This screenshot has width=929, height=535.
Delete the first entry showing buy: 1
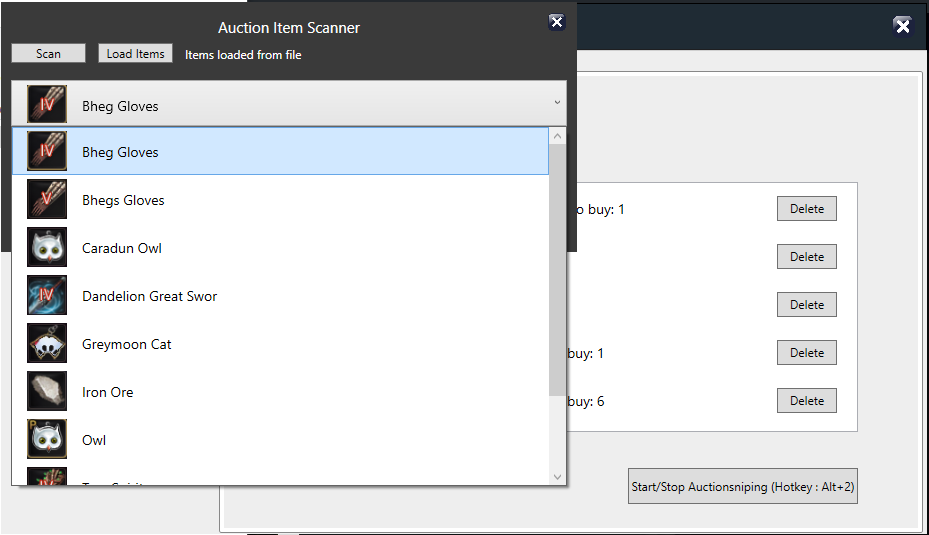point(806,209)
